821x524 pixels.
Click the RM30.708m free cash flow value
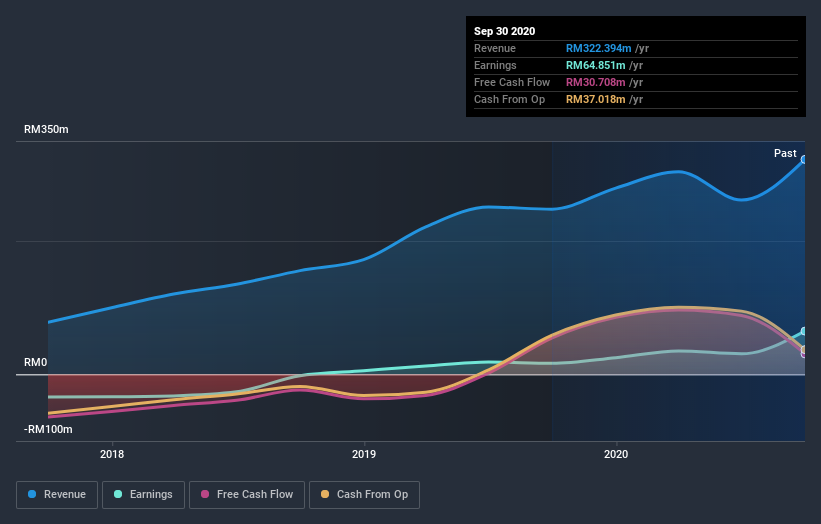coord(595,82)
